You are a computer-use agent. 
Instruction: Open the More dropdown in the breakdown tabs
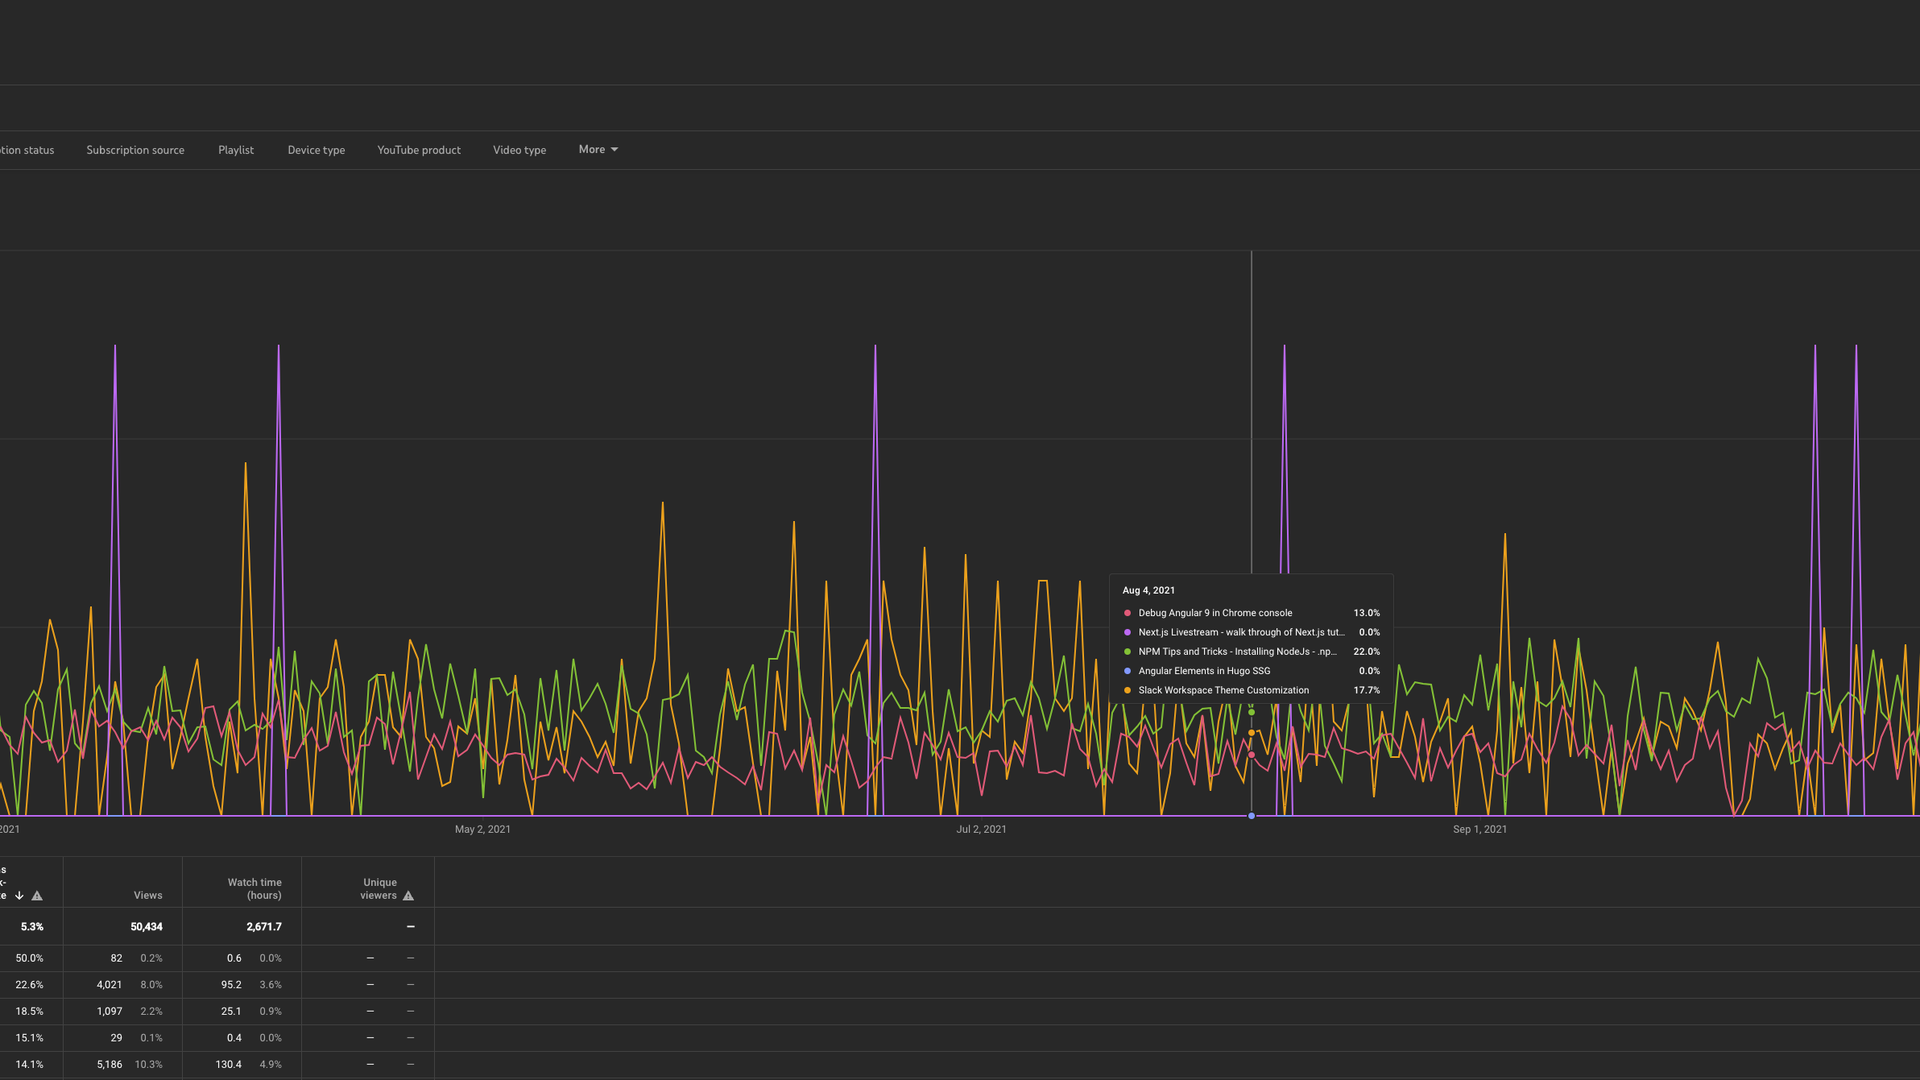click(592, 150)
